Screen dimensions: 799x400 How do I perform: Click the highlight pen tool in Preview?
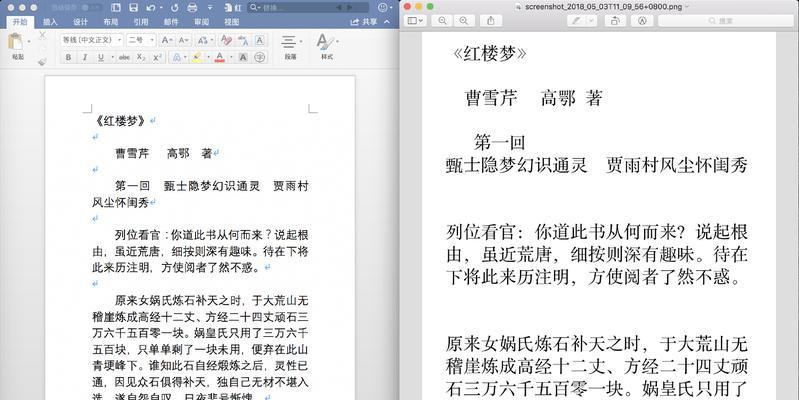pyautogui.click(x=576, y=20)
